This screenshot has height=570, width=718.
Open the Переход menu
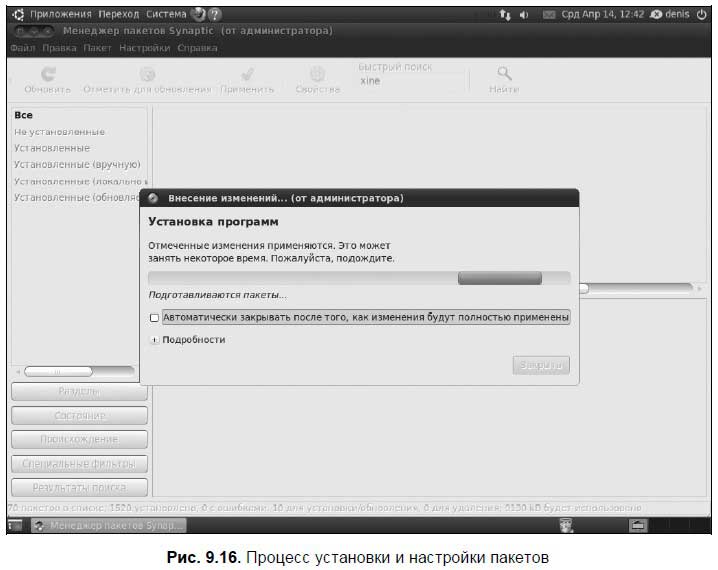[x=119, y=15]
